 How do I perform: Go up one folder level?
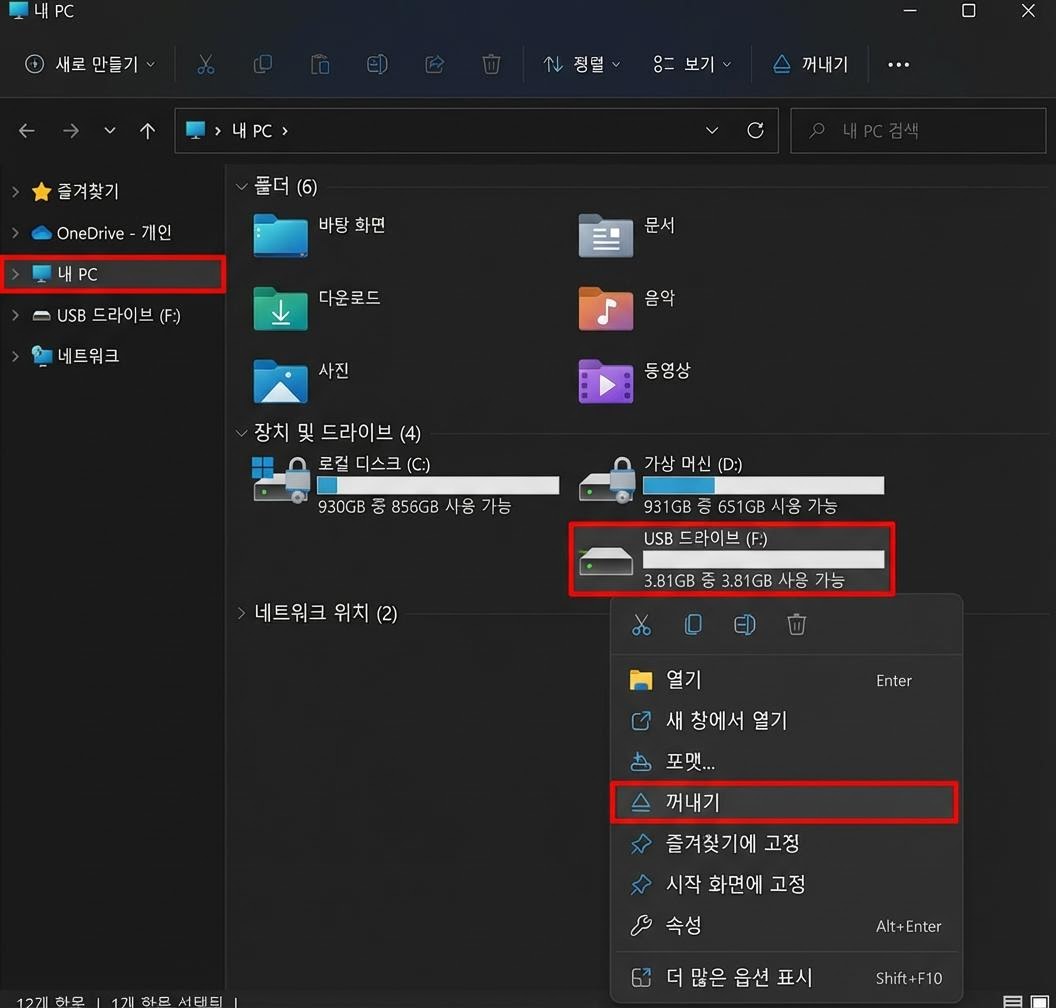click(148, 131)
